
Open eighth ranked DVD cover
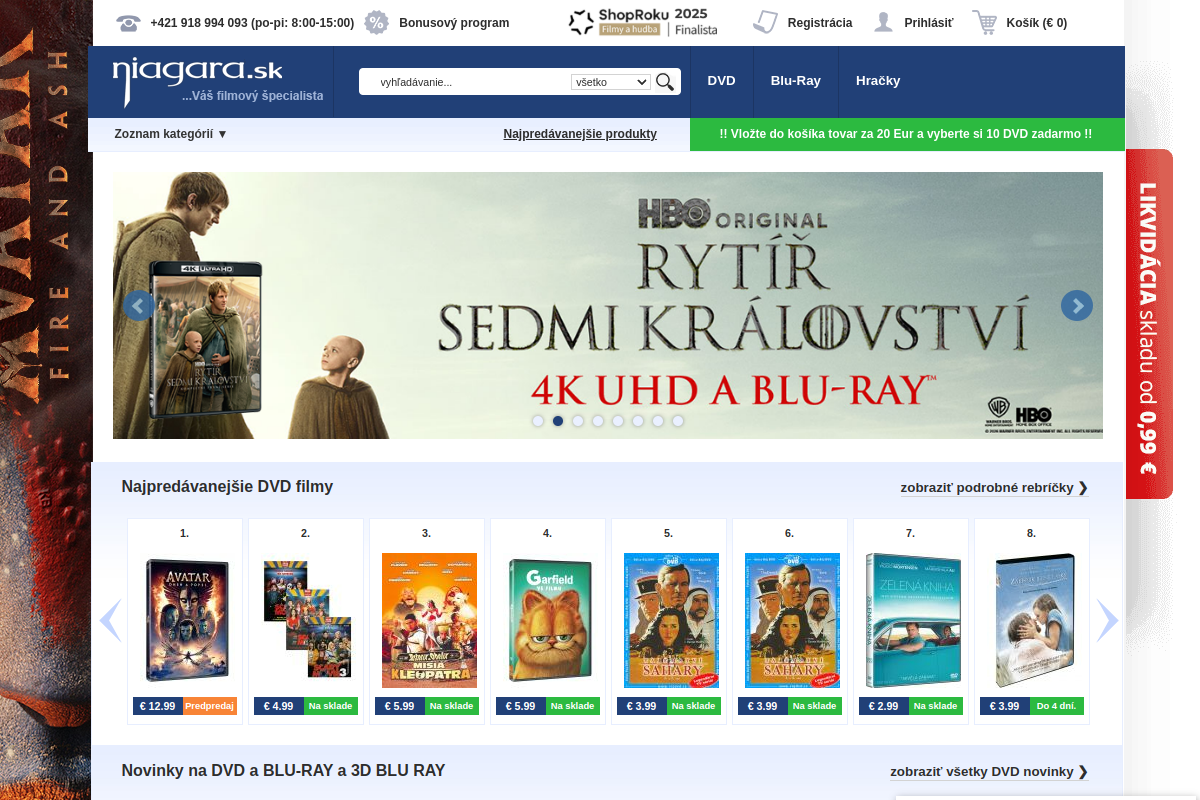pos(1035,620)
